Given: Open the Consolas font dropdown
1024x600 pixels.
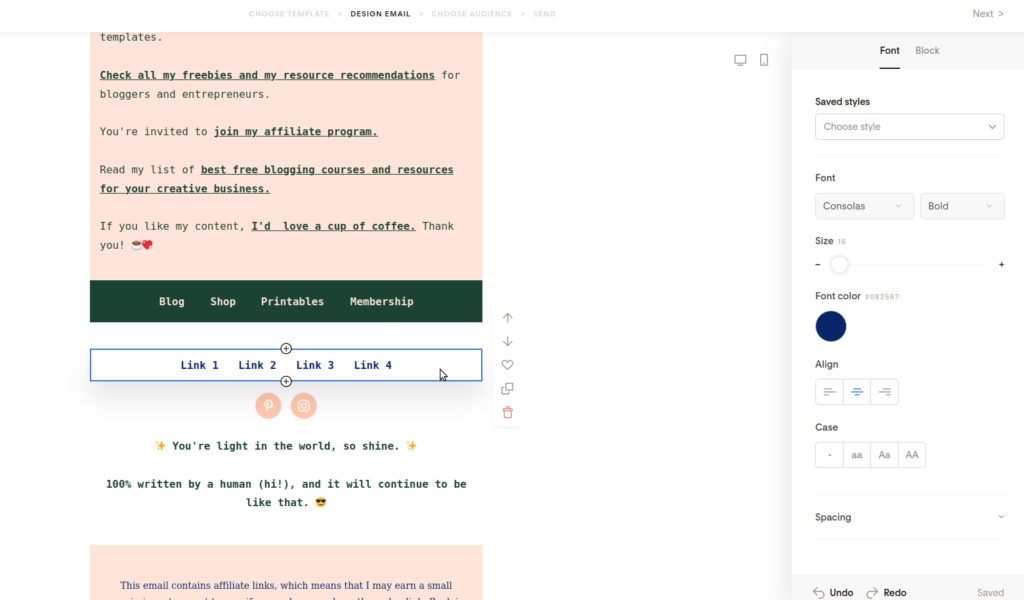Looking at the screenshot, I should (864, 206).
